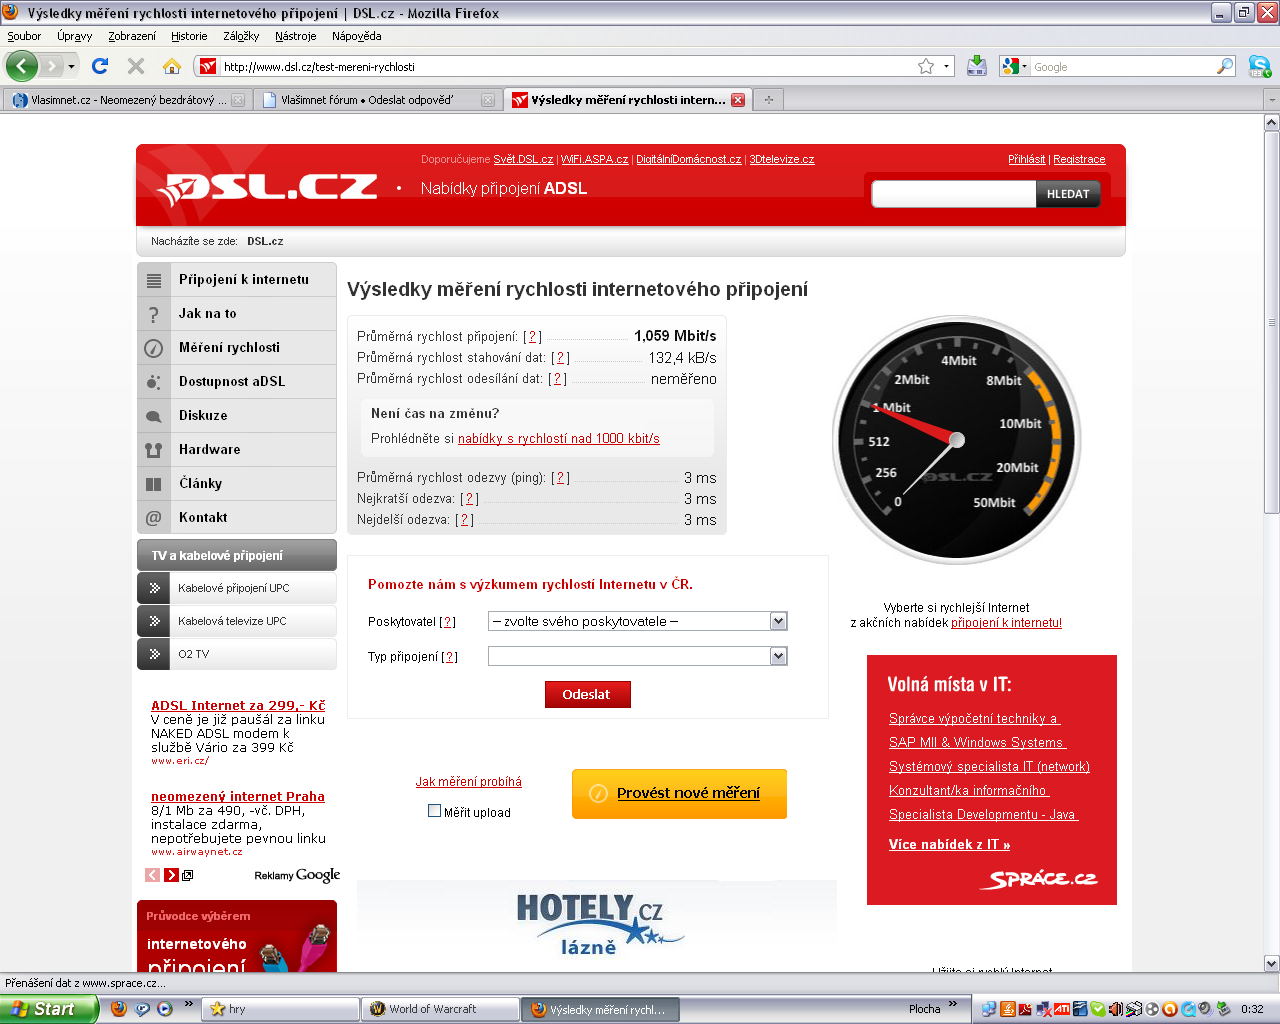Click the Registrace link
The image size is (1280, 1024).
(x=1079, y=159)
